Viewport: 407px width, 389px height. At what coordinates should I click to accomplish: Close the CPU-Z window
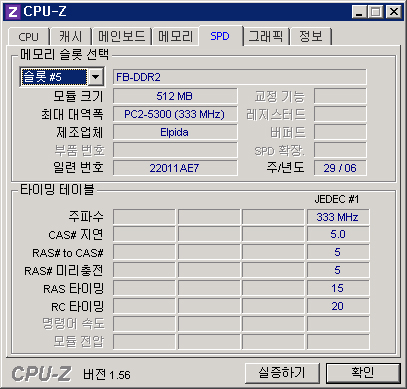(x=394, y=12)
